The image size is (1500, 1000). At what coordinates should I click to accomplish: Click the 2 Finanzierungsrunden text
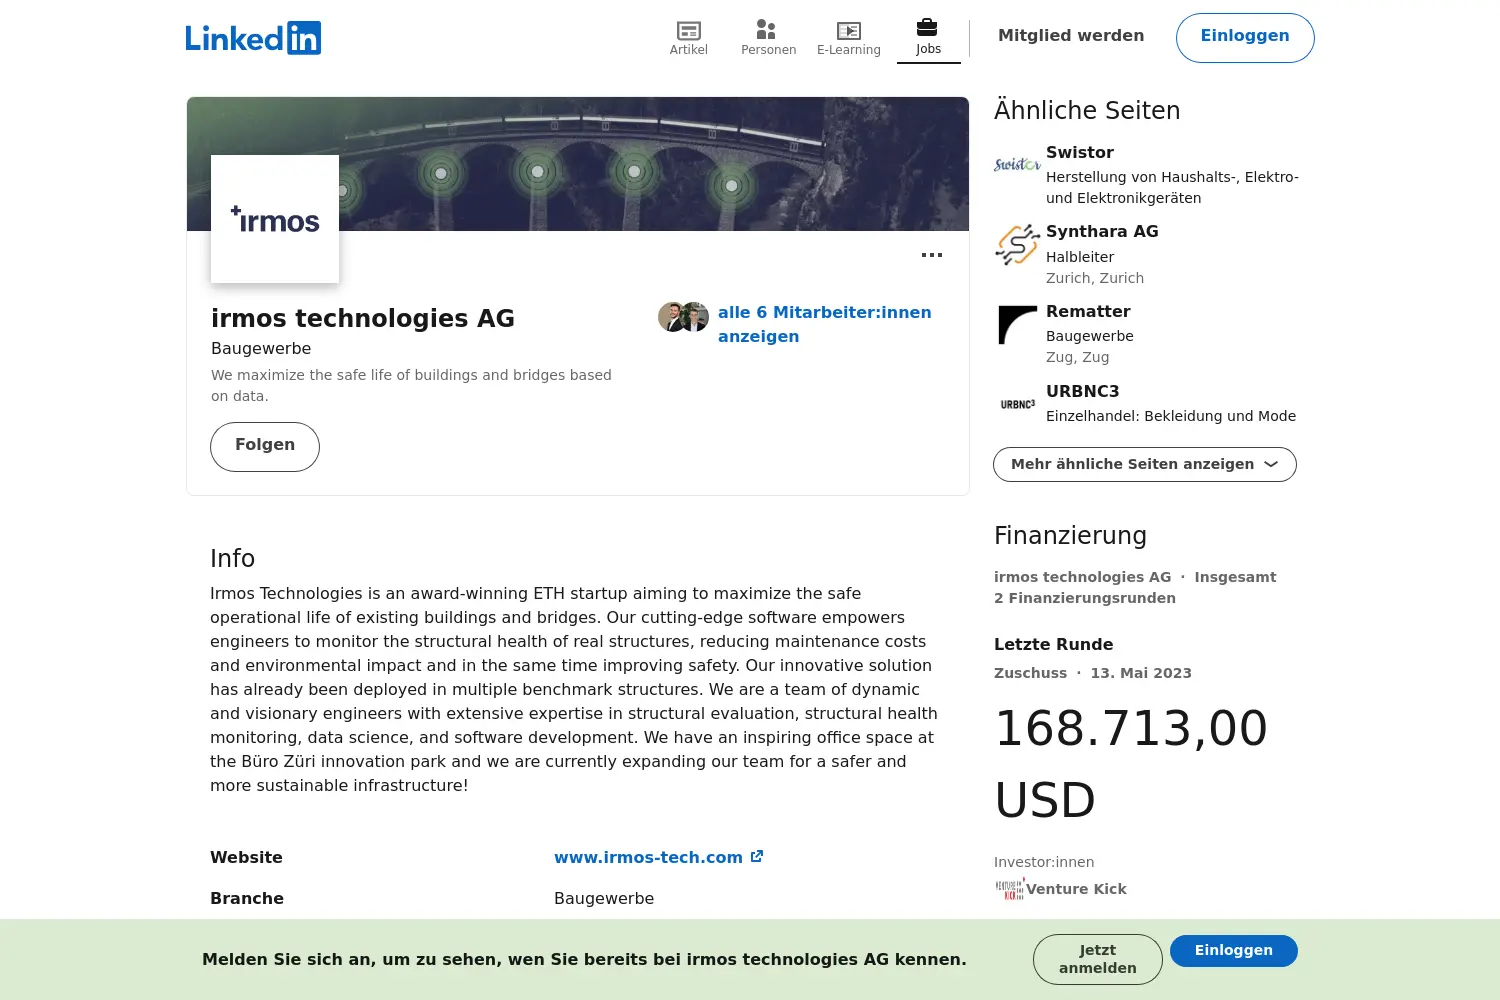point(1085,598)
